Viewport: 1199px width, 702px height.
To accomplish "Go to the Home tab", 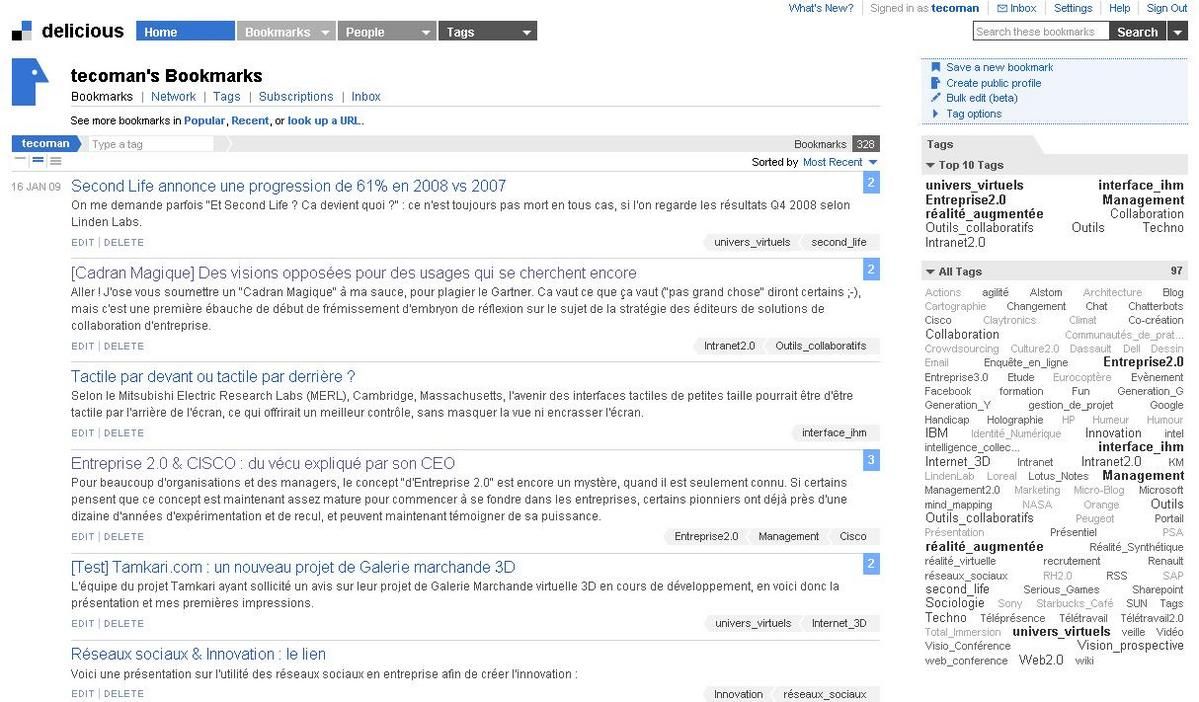I will coord(185,31).
